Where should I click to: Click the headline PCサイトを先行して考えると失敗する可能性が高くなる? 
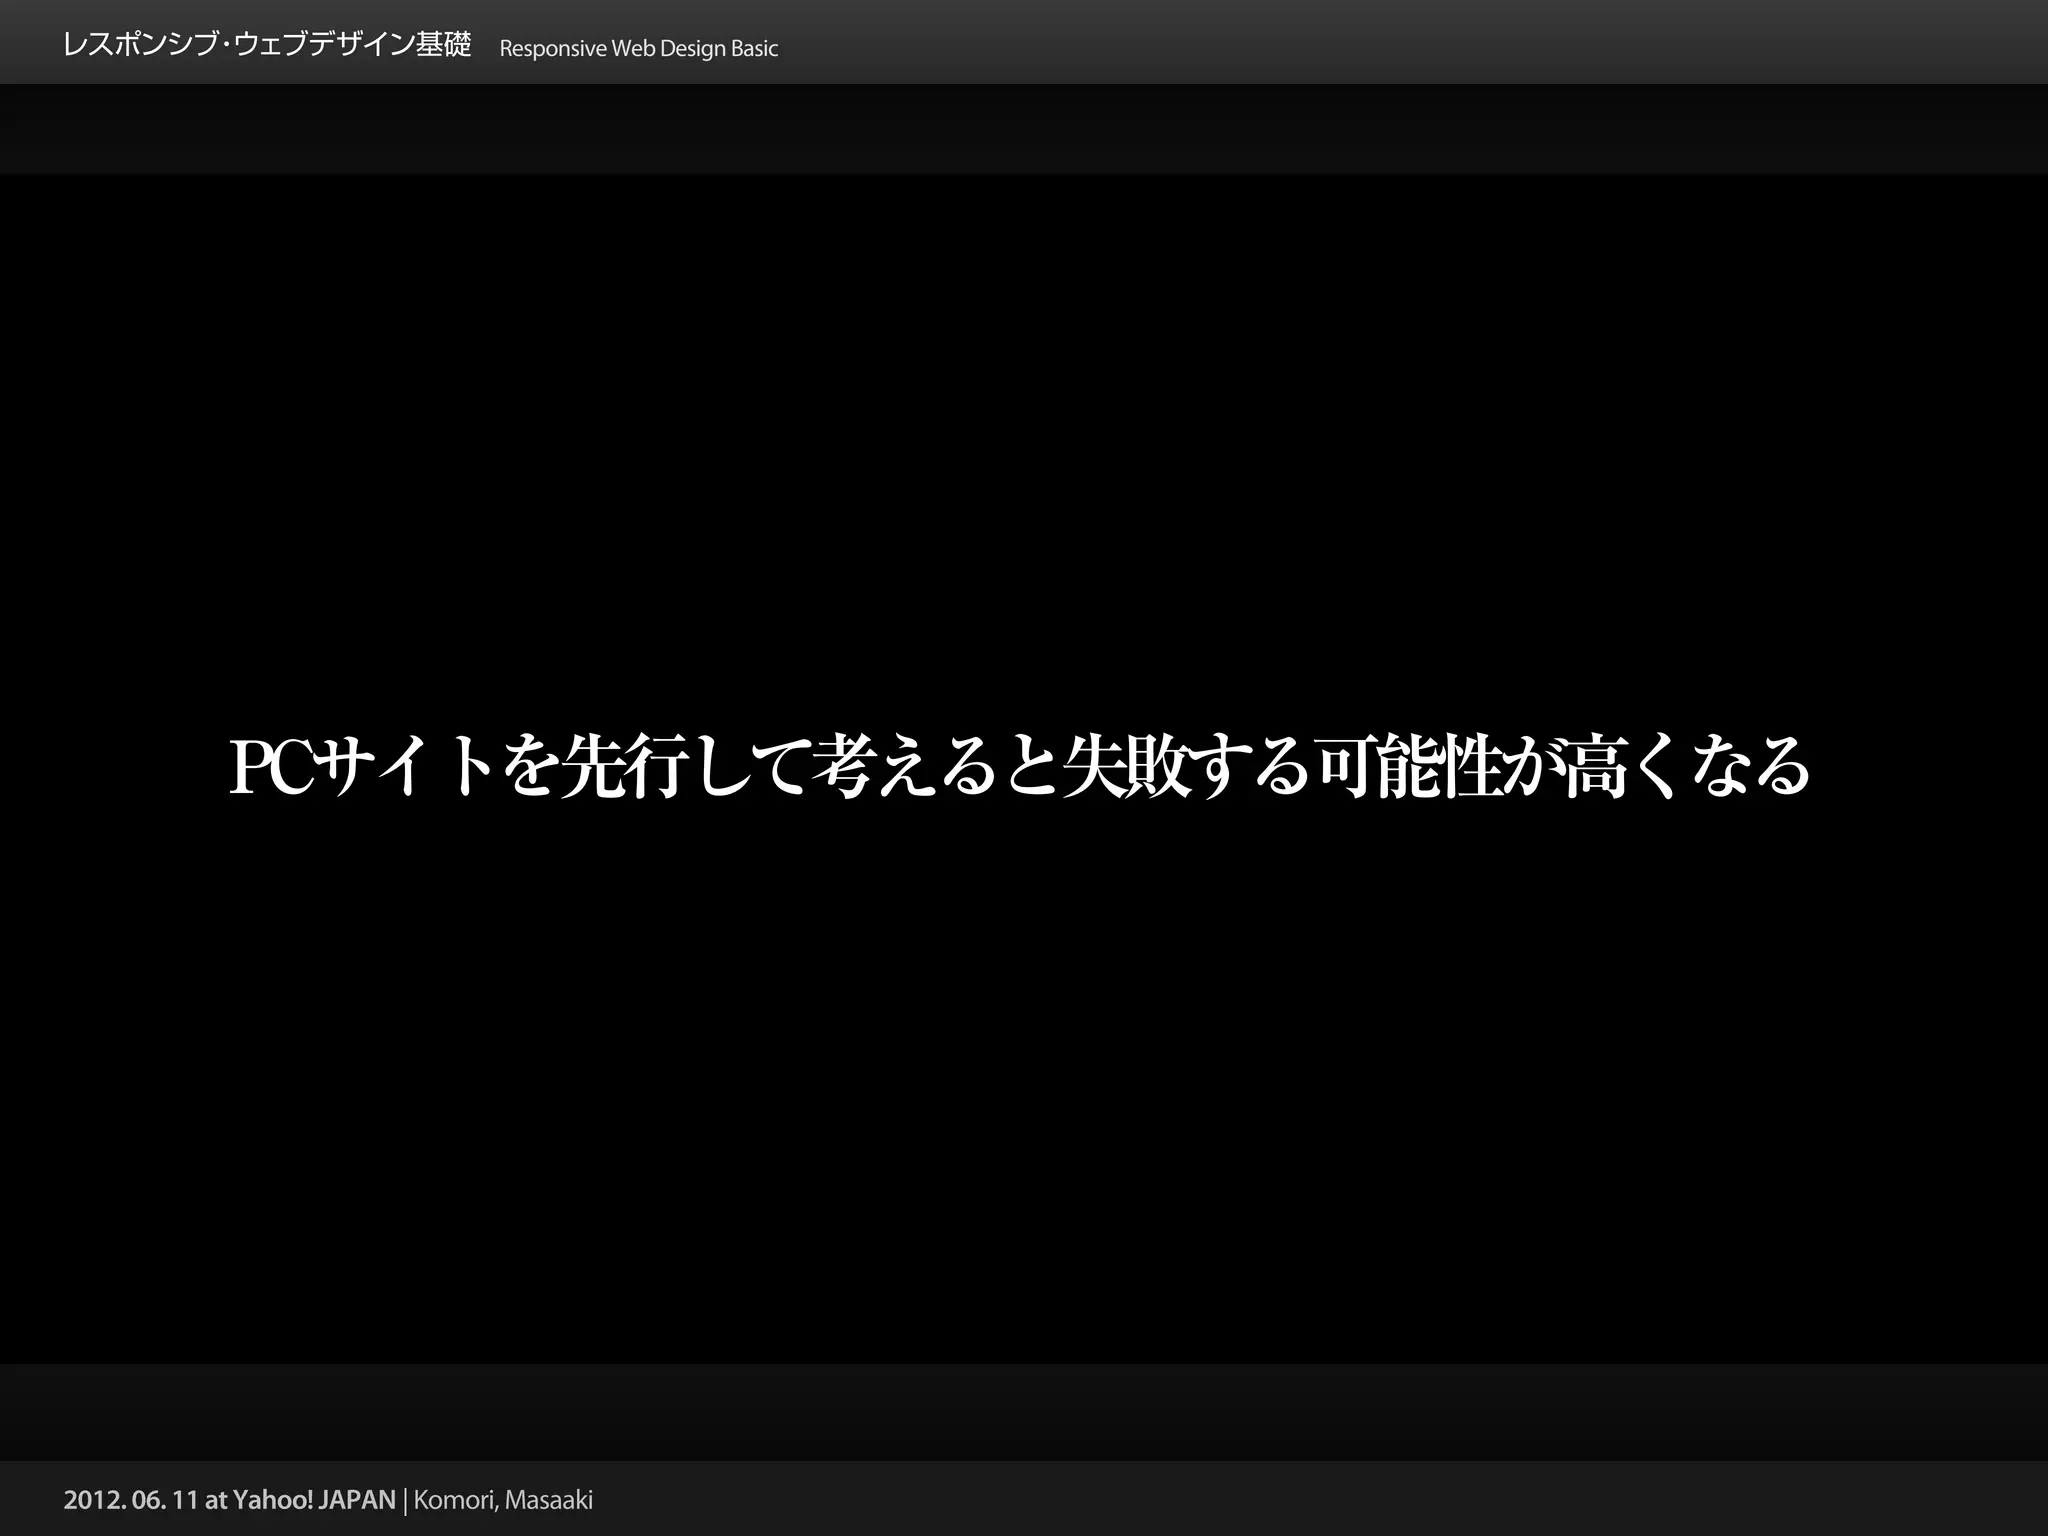click(1020, 768)
